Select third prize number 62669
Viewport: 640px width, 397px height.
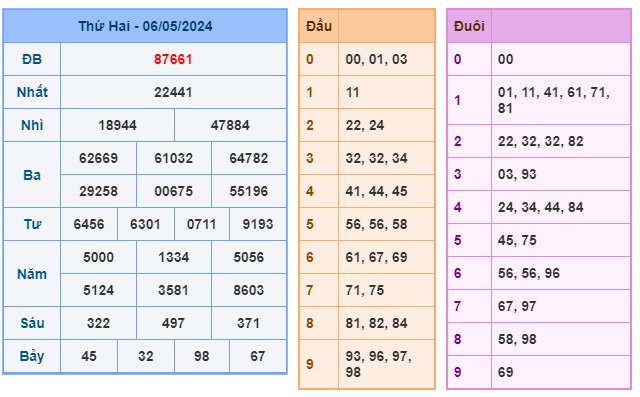pyautogui.click(x=98, y=158)
